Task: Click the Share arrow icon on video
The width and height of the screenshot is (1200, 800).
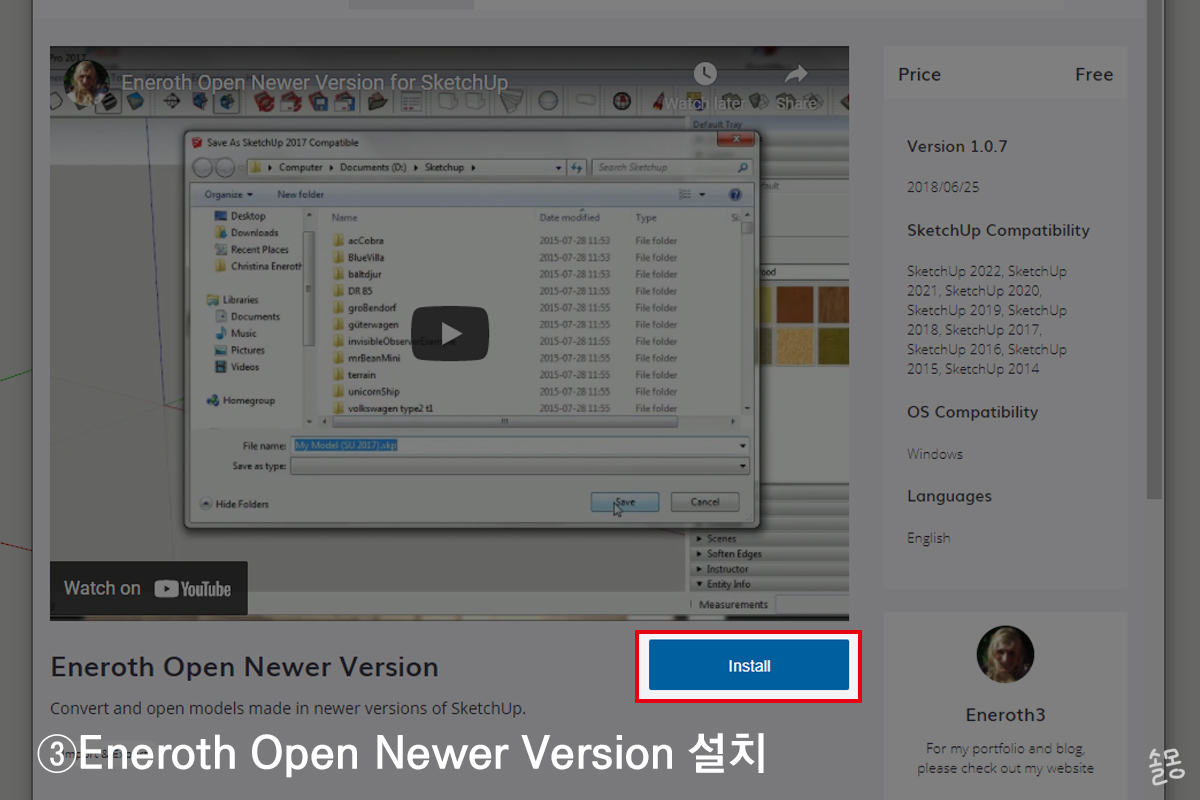Action: tap(796, 74)
